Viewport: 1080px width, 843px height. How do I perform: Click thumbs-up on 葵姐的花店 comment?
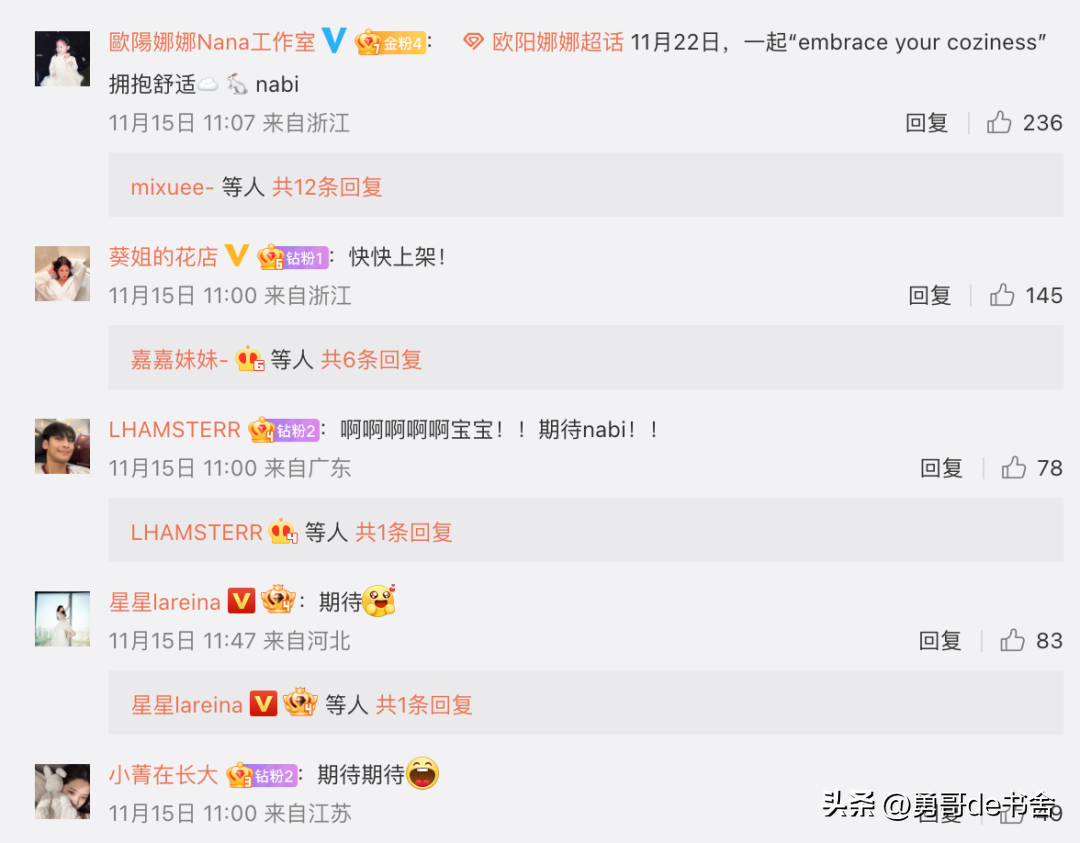pyautogui.click(x=1001, y=295)
